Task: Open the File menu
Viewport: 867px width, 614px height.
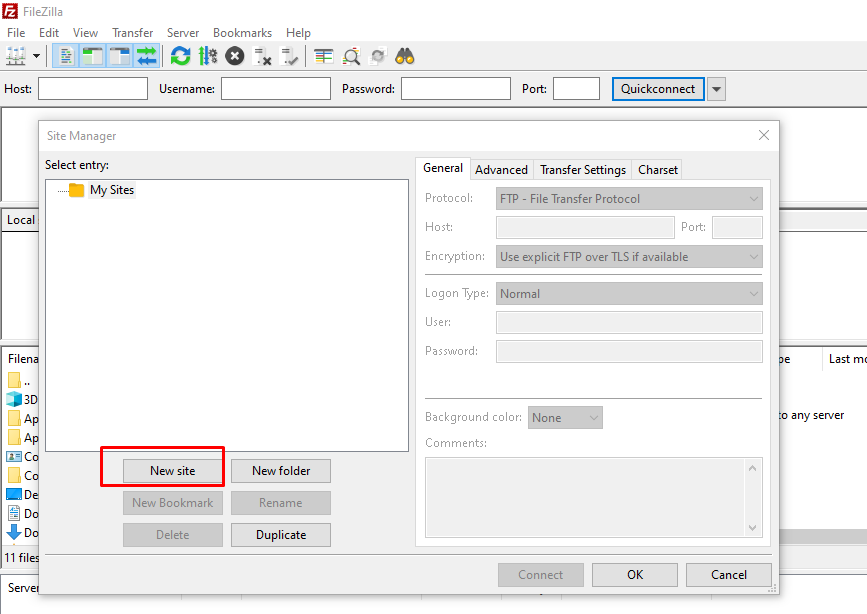Action: (16, 33)
